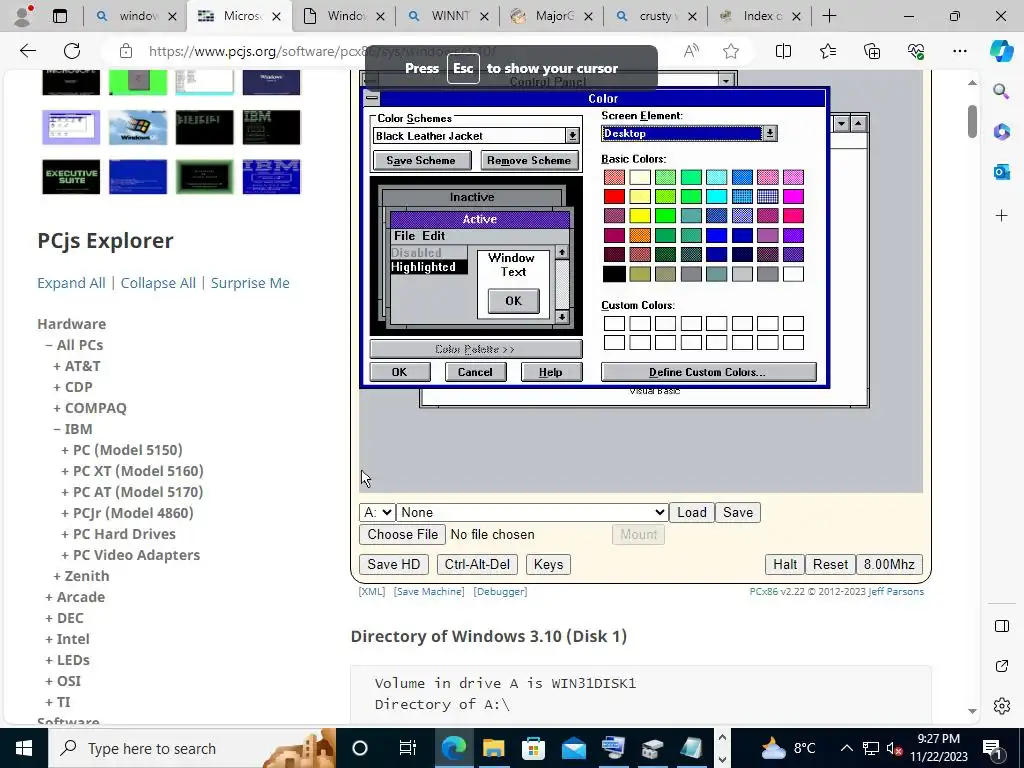The height and width of the screenshot is (768, 1024).
Task: Click Remove Scheme button
Action: pyautogui.click(x=529, y=161)
